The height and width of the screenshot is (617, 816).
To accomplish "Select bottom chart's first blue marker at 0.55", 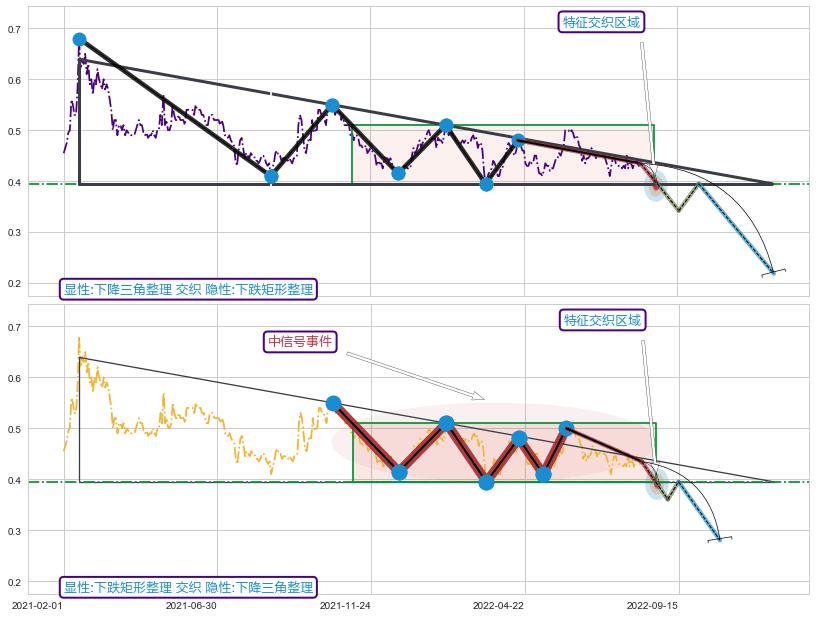I will click(x=333, y=403).
